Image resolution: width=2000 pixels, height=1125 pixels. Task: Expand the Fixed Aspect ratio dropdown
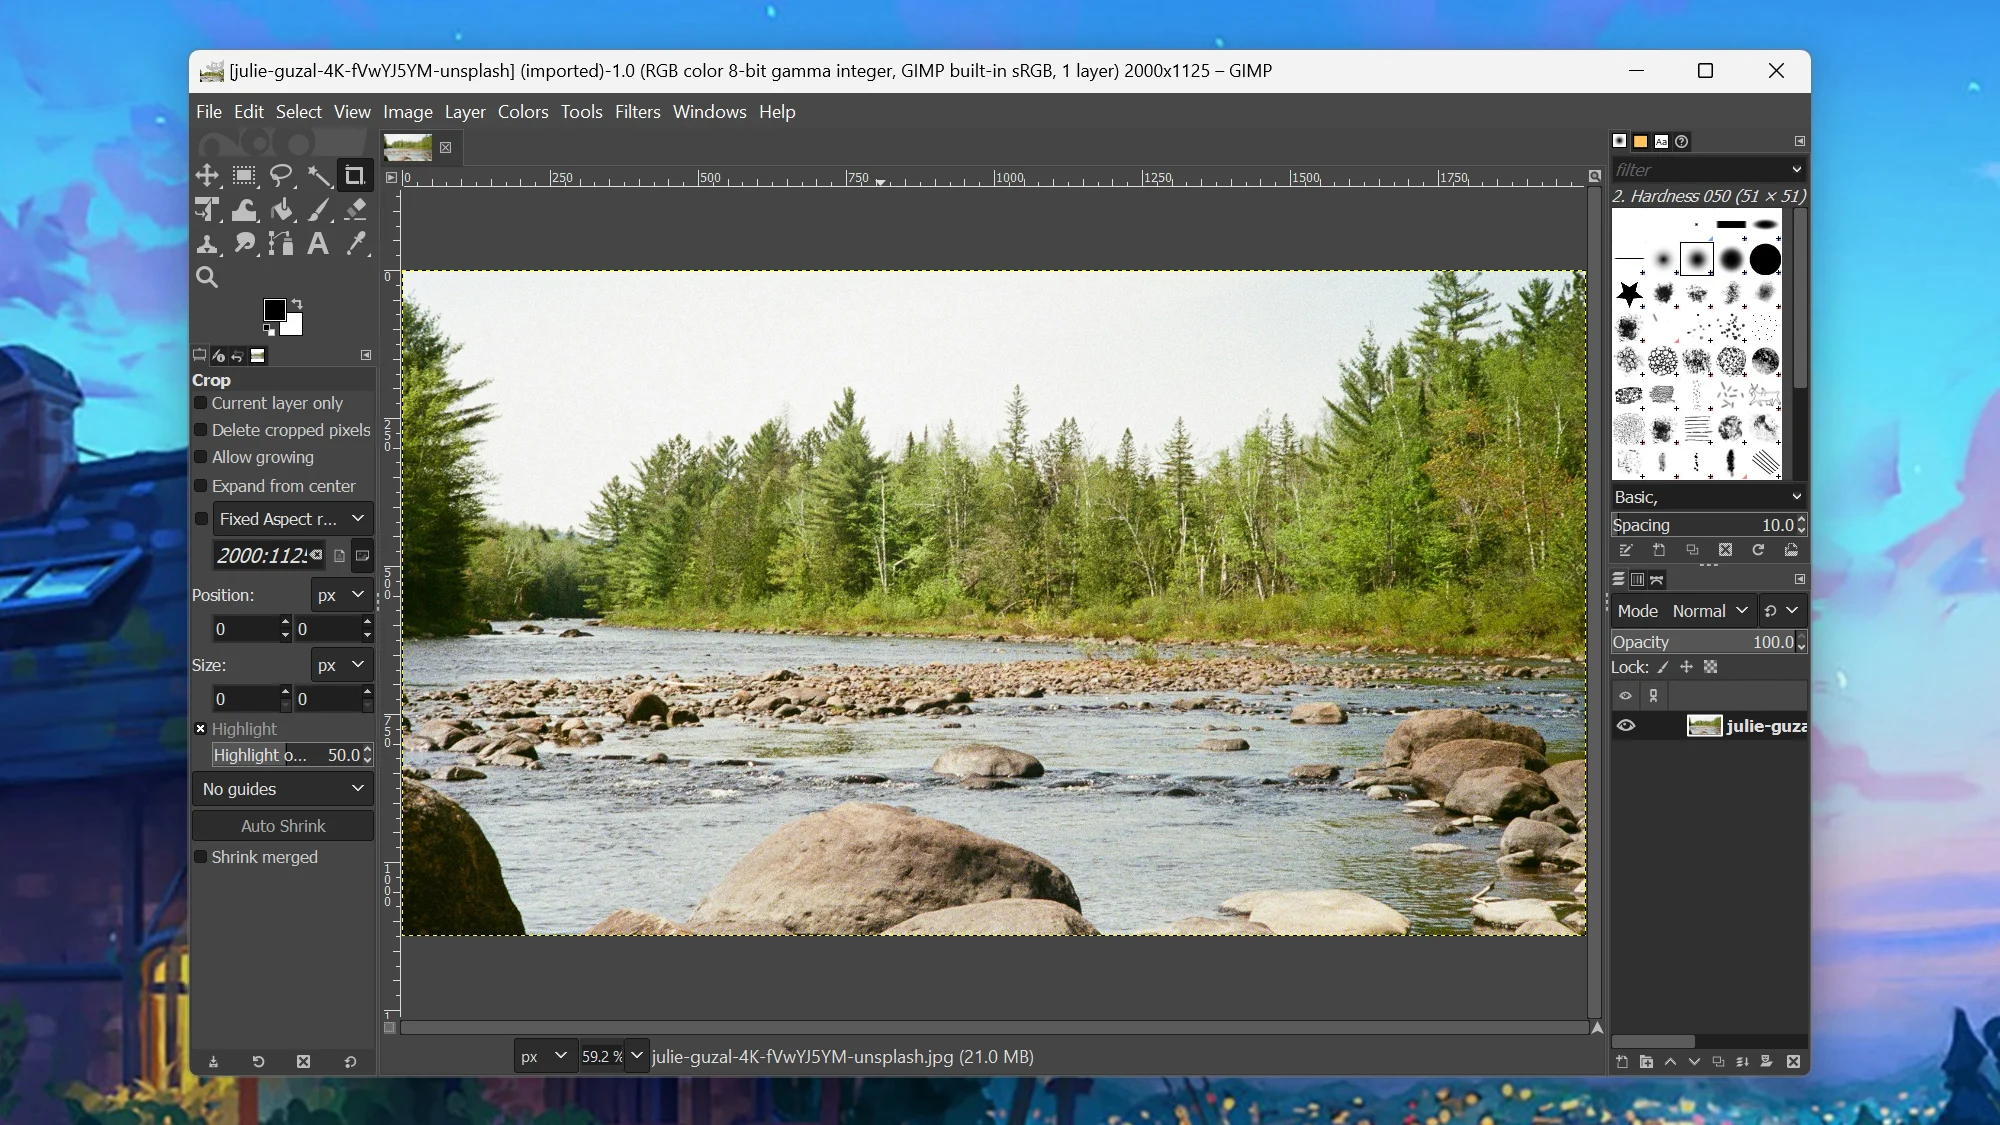[357, 519]
